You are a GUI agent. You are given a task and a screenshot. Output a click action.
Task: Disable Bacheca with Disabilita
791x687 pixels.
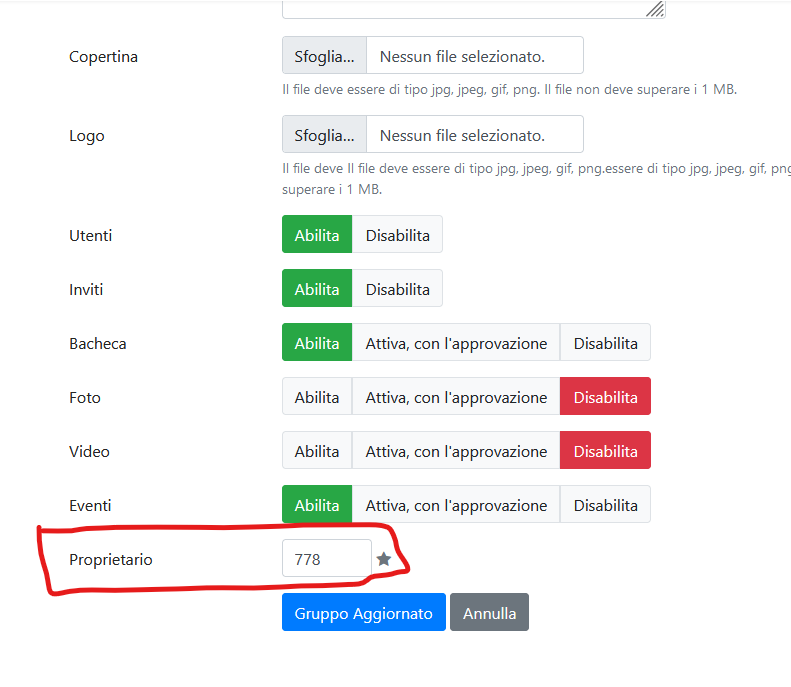tap(605, 342)
